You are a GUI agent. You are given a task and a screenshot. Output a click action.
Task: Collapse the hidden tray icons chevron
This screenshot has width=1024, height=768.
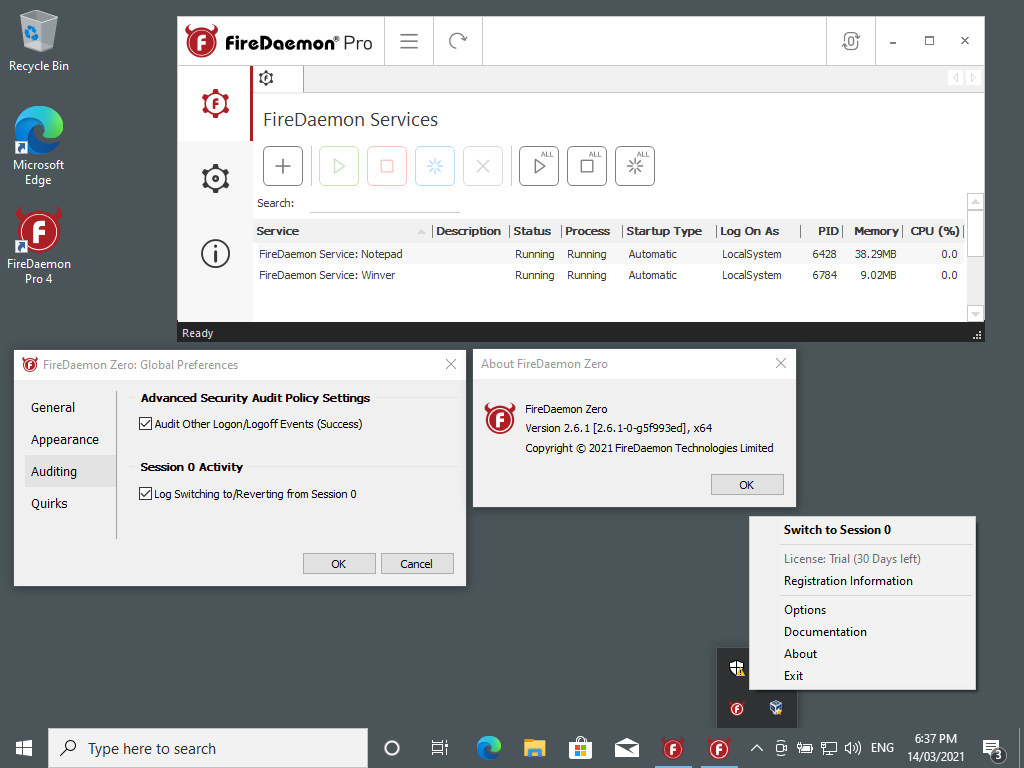pos(756,748)
